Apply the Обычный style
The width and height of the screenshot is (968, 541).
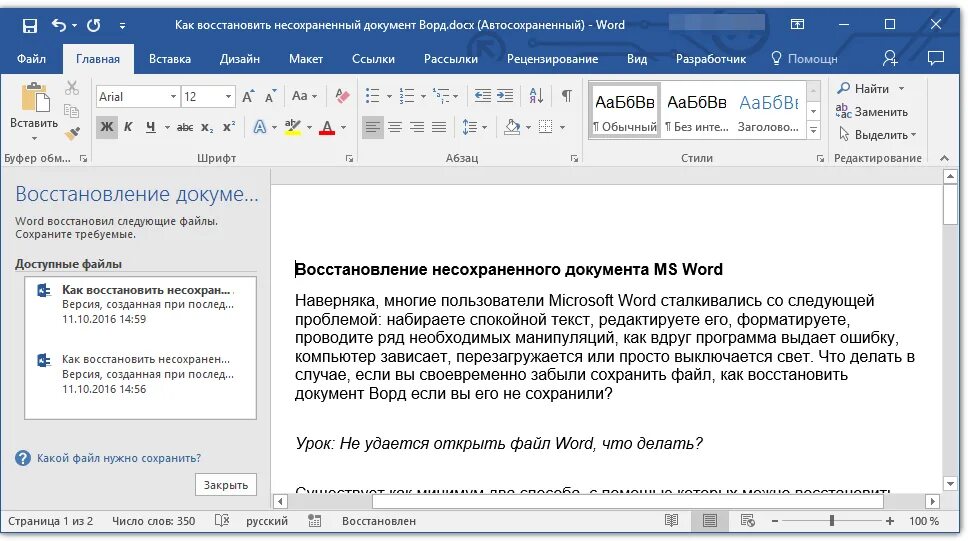coord(625,111)
